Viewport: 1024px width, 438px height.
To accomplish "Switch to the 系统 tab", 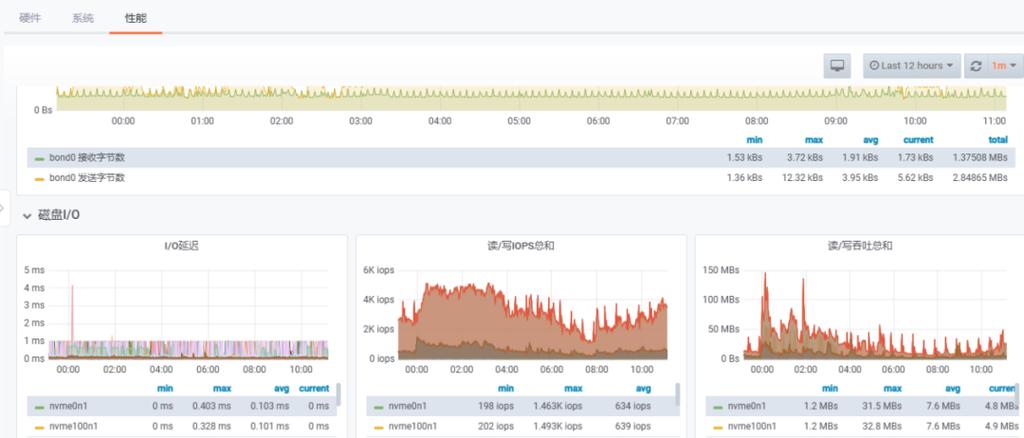I will pos(83,19).
